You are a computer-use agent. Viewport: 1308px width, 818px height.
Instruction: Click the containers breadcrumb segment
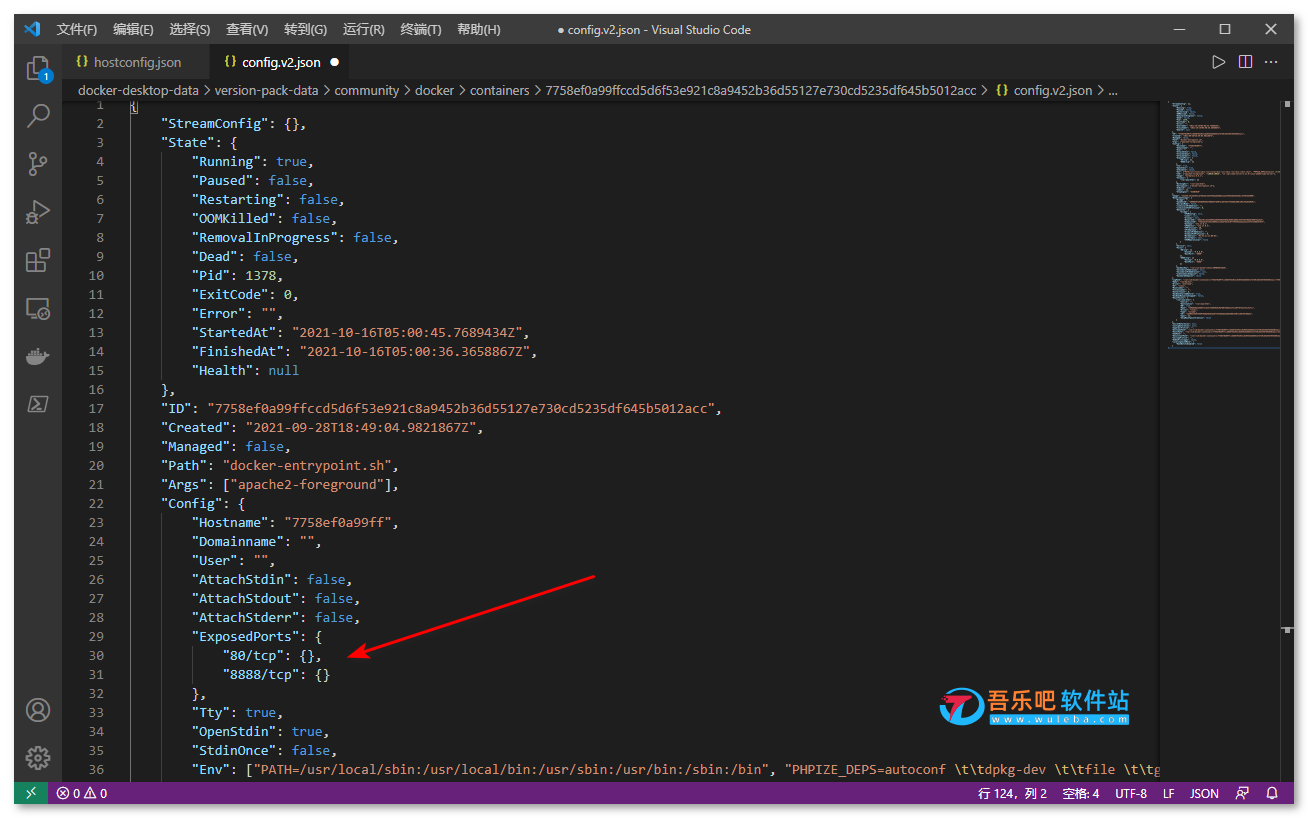point(500,90)
